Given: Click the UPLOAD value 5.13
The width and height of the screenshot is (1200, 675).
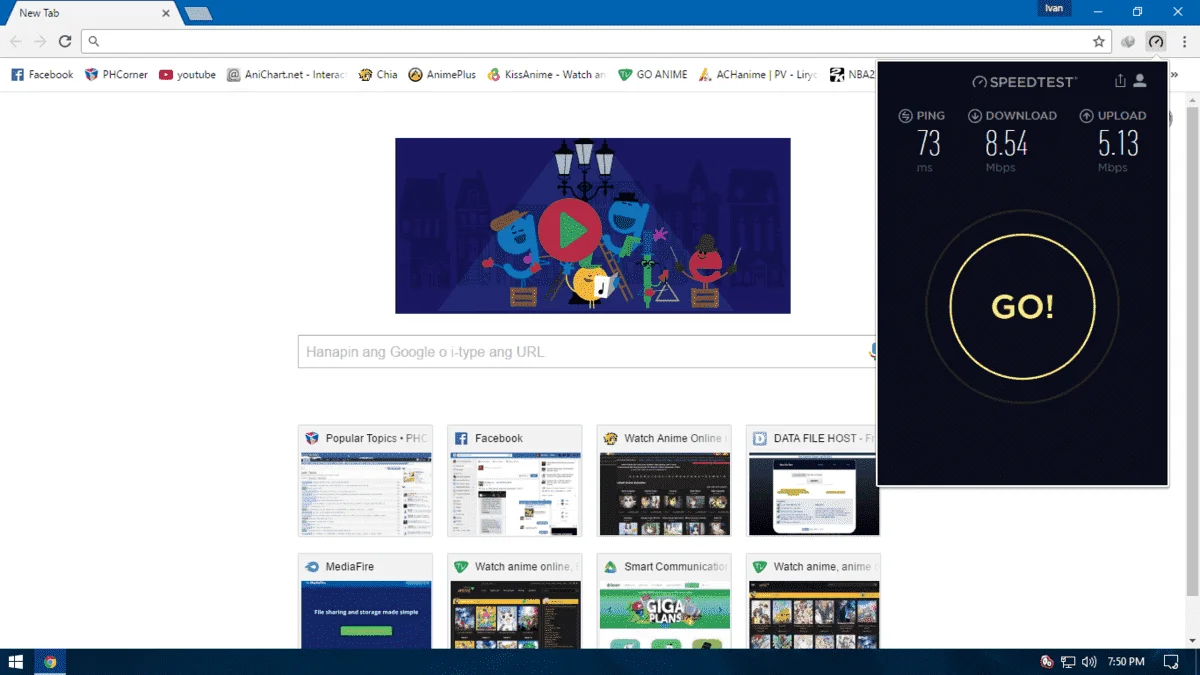Looking at the screenshot, I should (1119, 144).
